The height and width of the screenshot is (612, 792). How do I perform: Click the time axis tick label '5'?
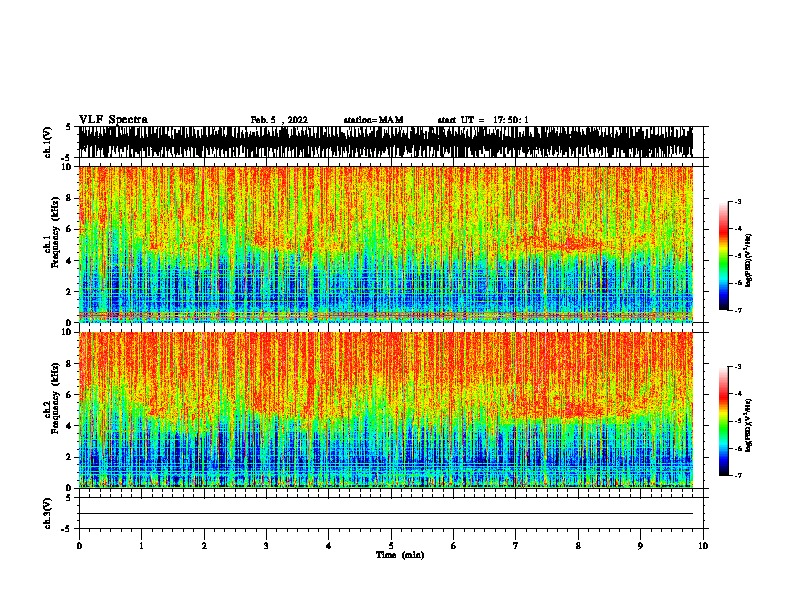[391, 546]
